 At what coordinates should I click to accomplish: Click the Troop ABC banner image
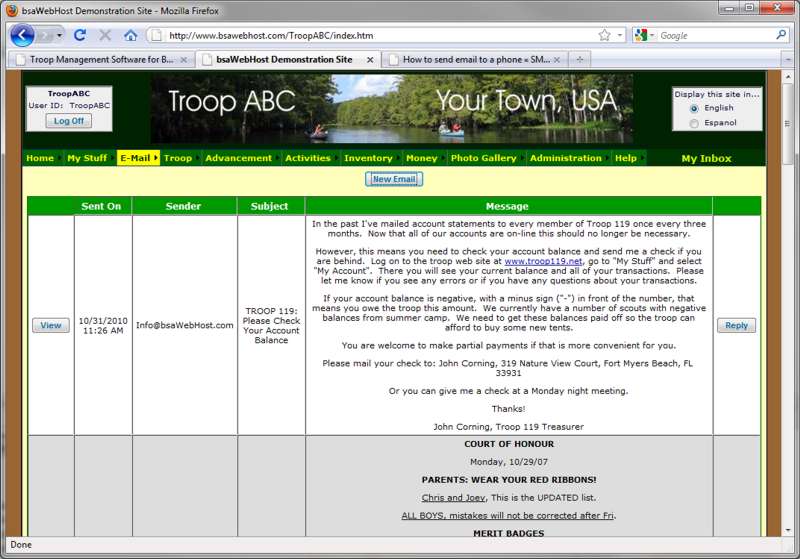392,109
